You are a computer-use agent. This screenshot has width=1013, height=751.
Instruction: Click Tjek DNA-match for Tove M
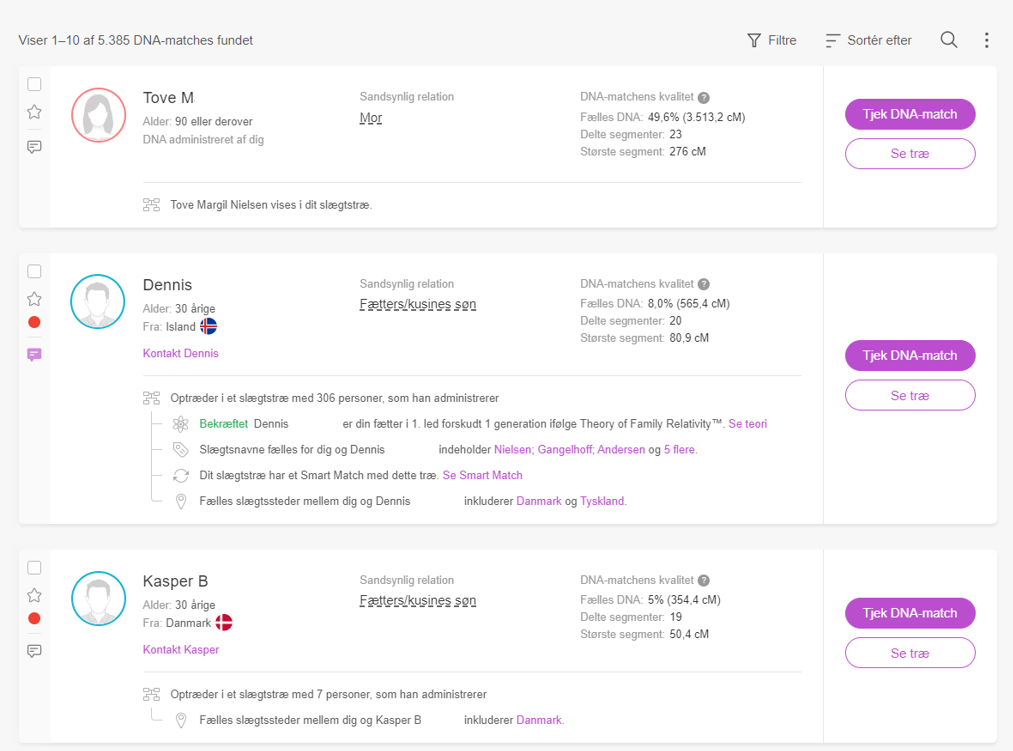(x=910, y=114)
